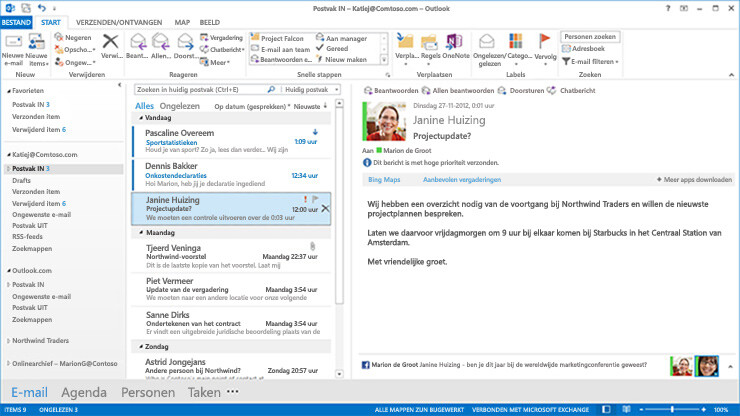Image resolution: width=740 pixels, height=416 pixels.
Task: Send a Chatbericht from the ribbon
Action: 222,50
